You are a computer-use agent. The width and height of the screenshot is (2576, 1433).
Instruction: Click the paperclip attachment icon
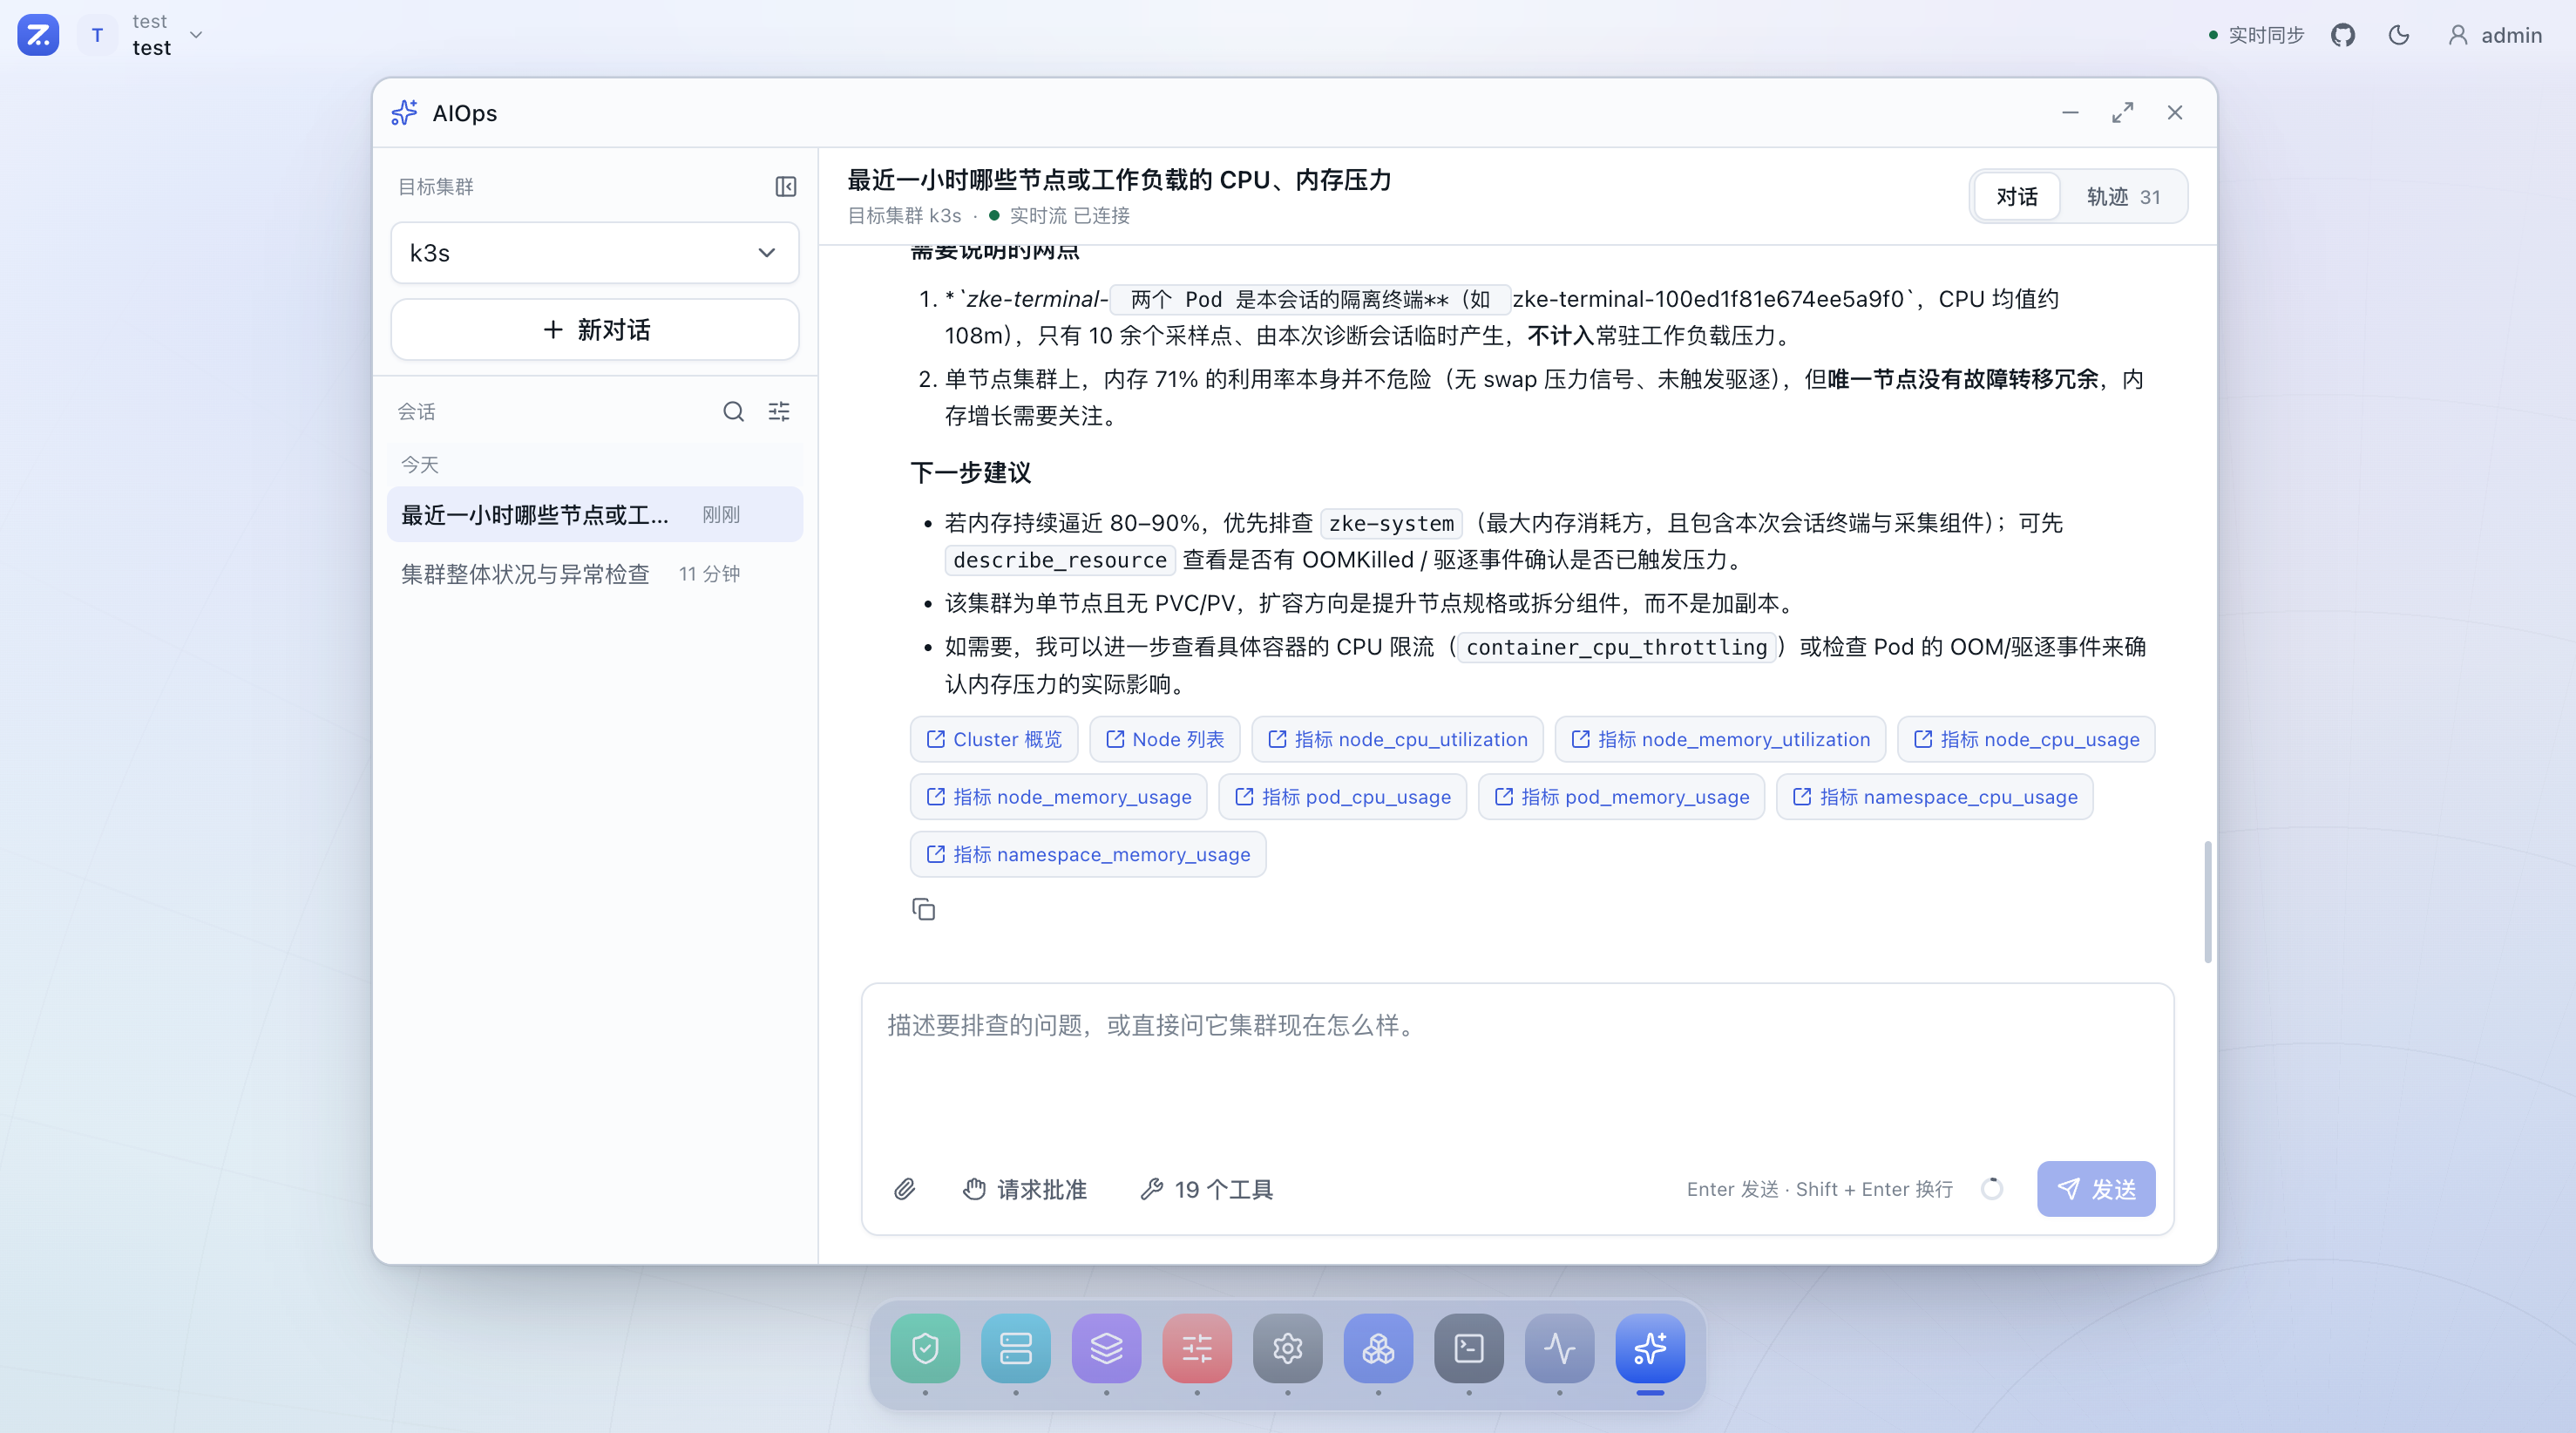(904, 1189)
